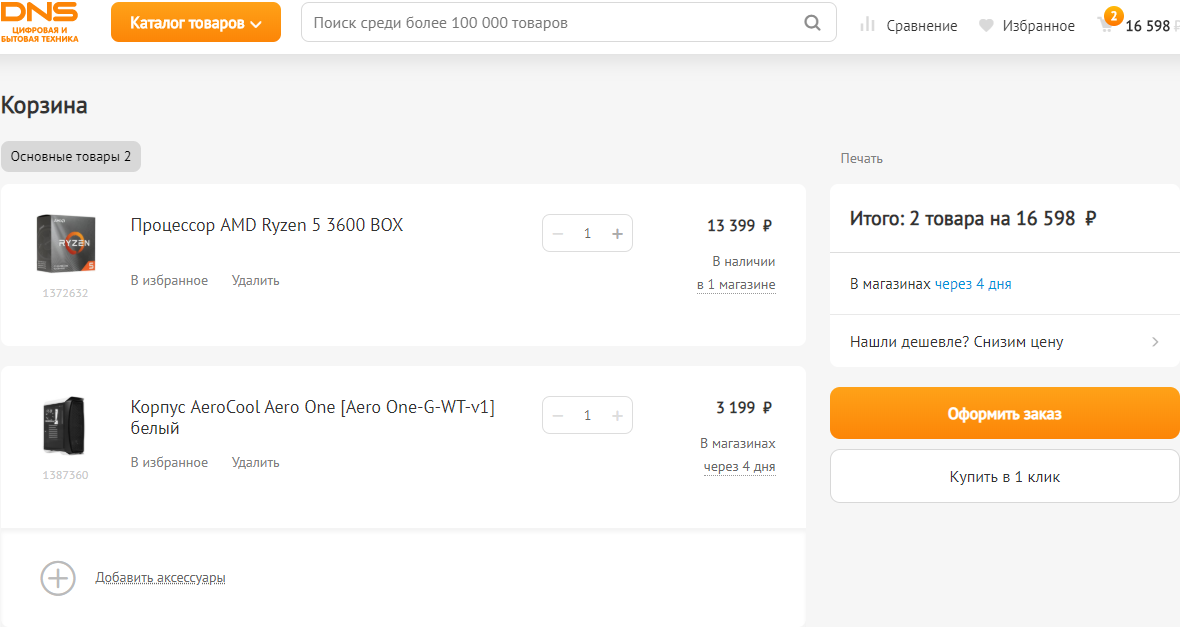Screen dimensions: 1180x627
Task: Expand Нашли дешевле? Снизим цену row
Action: 1004,342
